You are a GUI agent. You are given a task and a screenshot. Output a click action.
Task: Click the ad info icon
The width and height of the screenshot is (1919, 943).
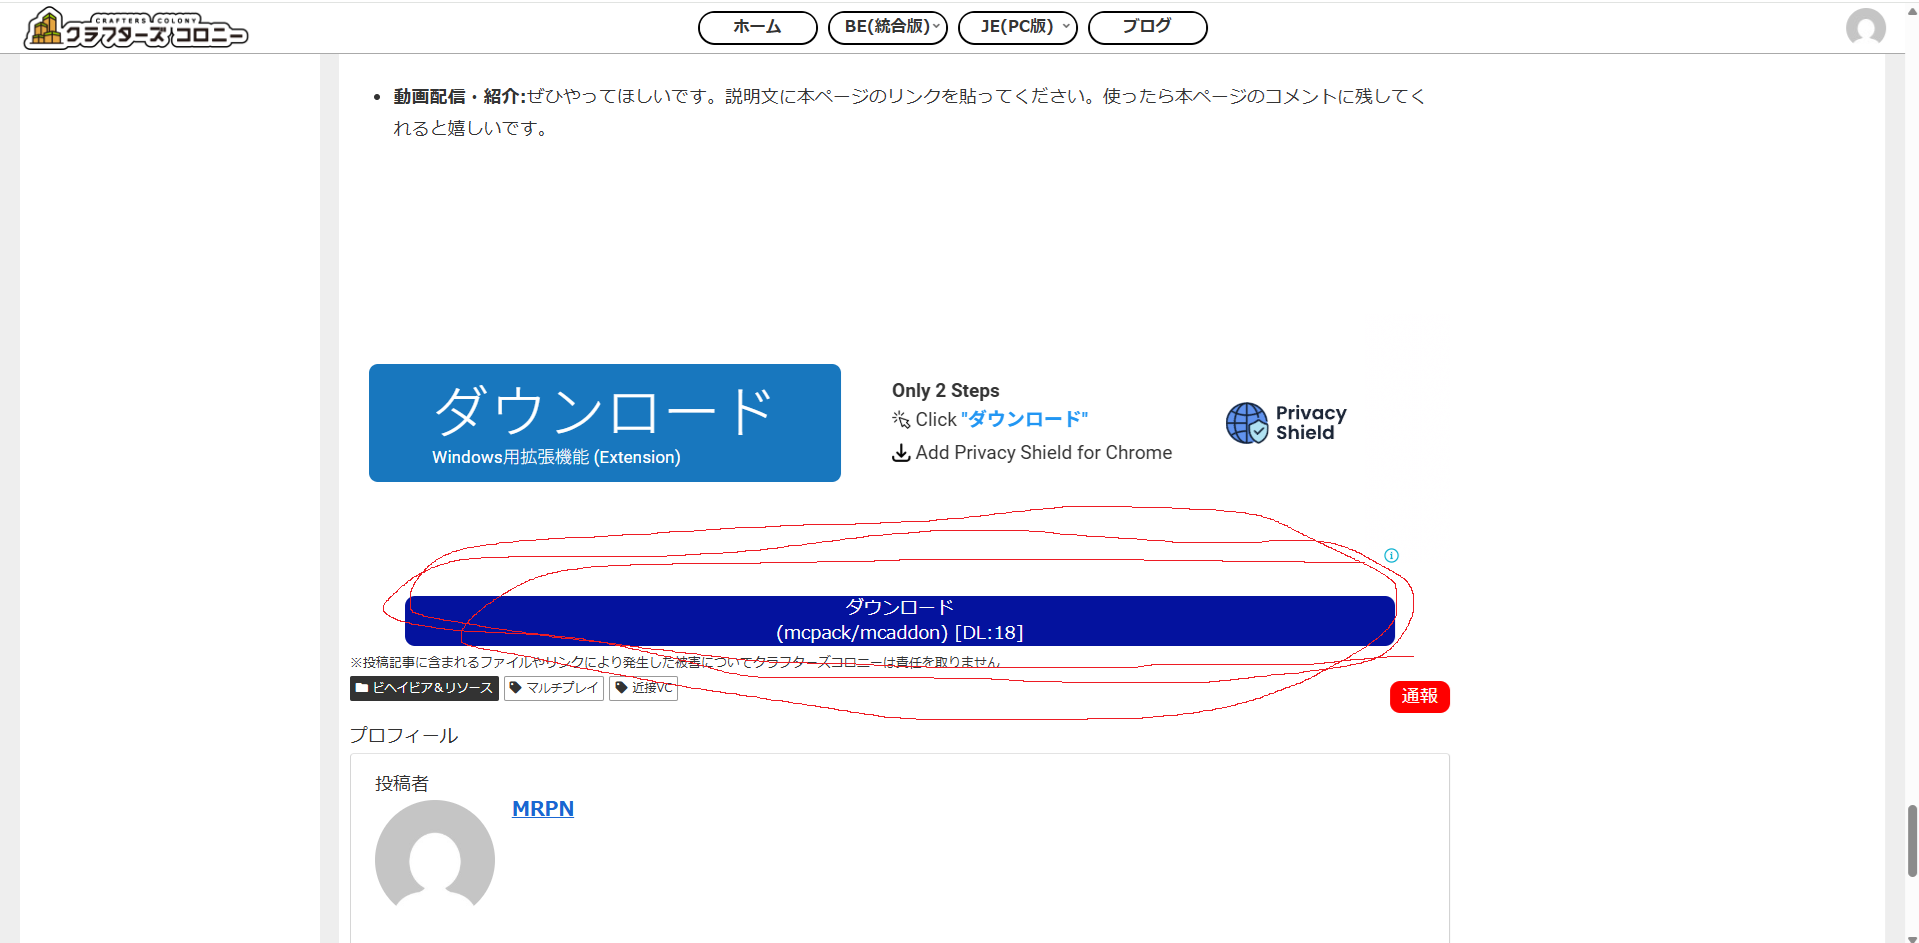pyautogui.click(x=1391, y=555)
